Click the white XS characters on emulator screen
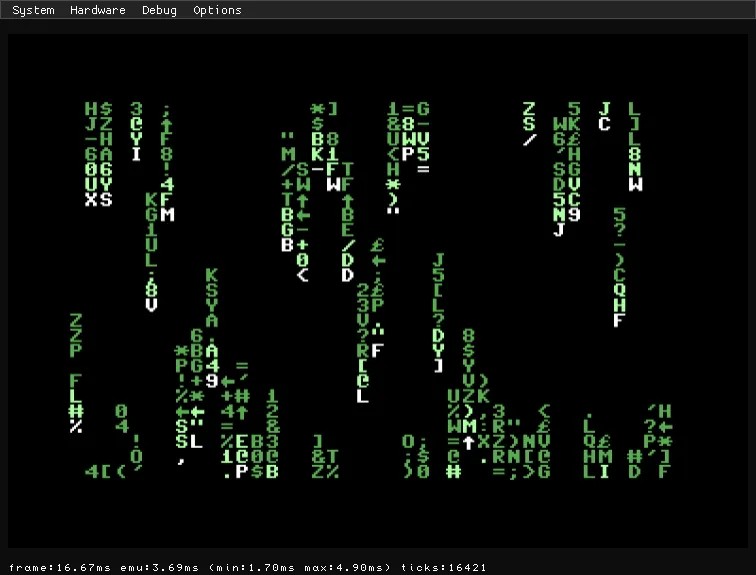Viewport: 756px width, 575px height. (x=98, y=199)
